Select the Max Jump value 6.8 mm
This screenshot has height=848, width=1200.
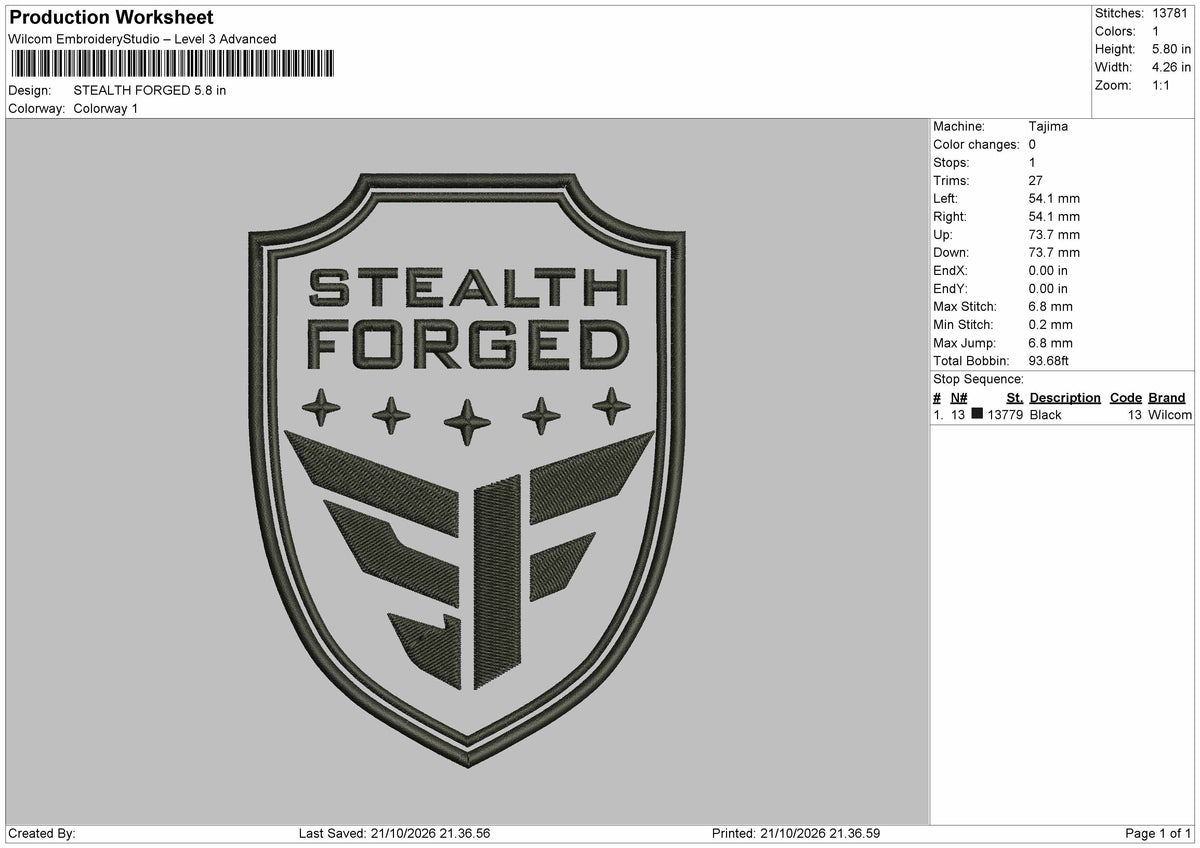pyautogui.click(x=1050, y=342)
